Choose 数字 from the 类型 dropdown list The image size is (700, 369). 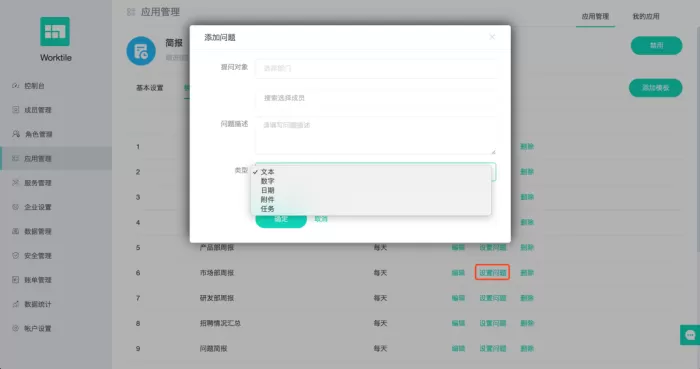point(371,181)
